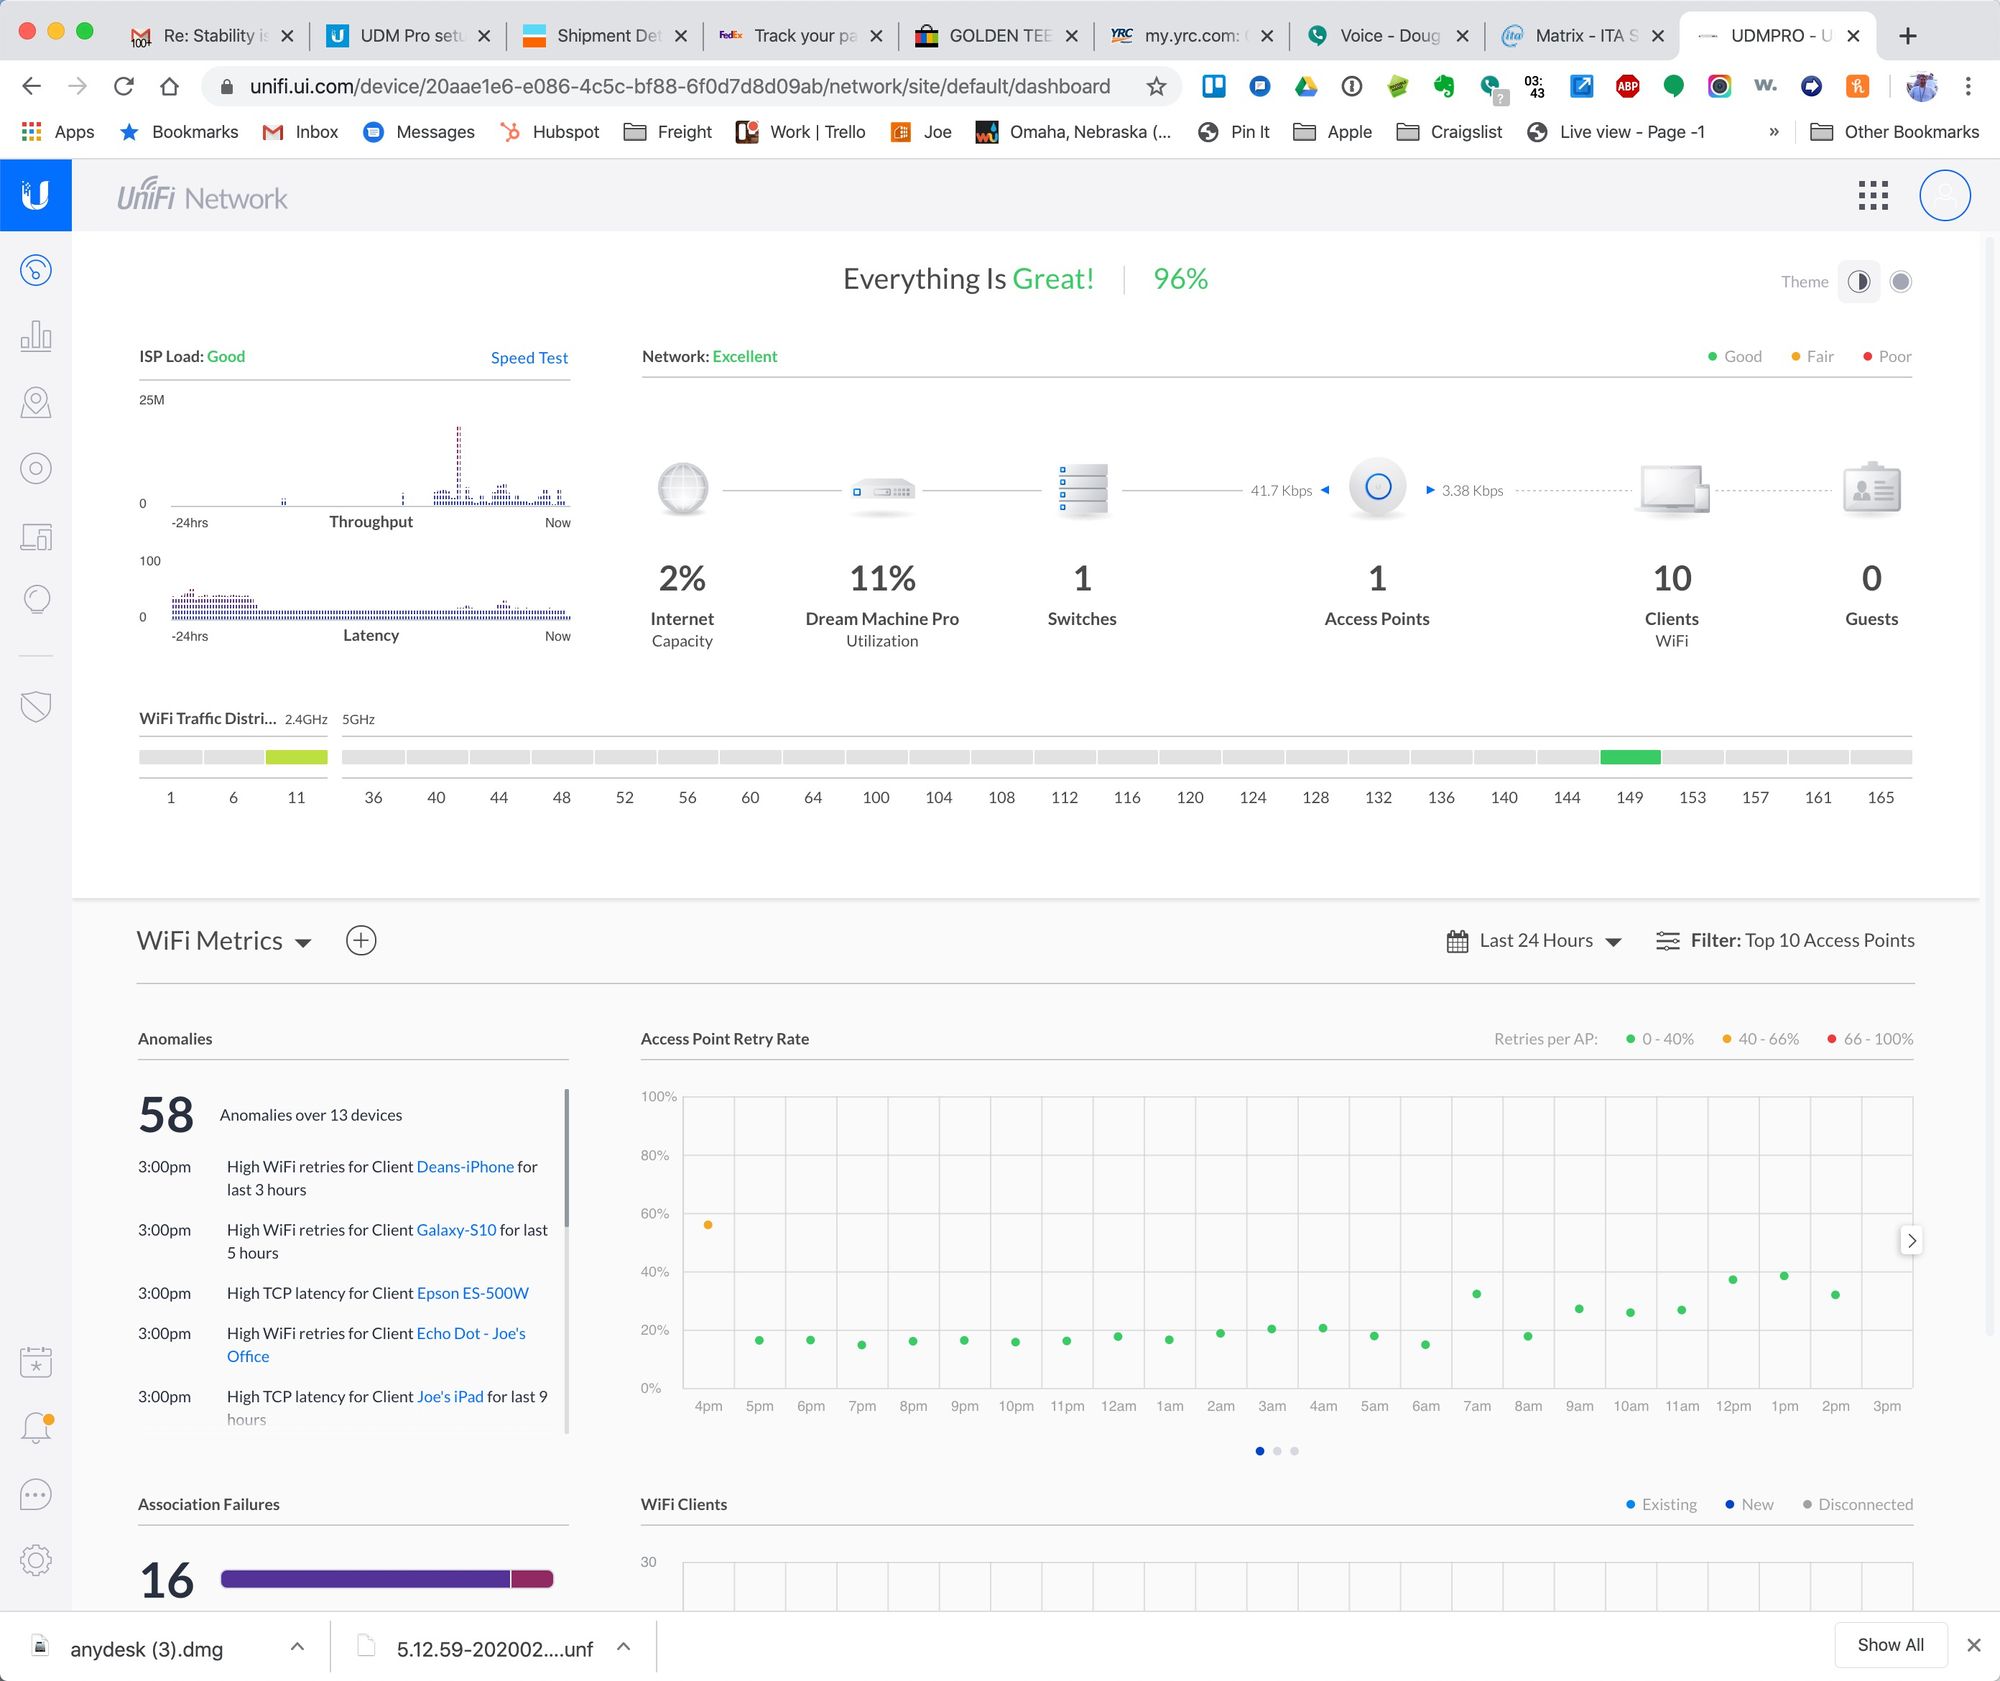
Task: Toggle dark theme switch
Action: (1900, 280)
